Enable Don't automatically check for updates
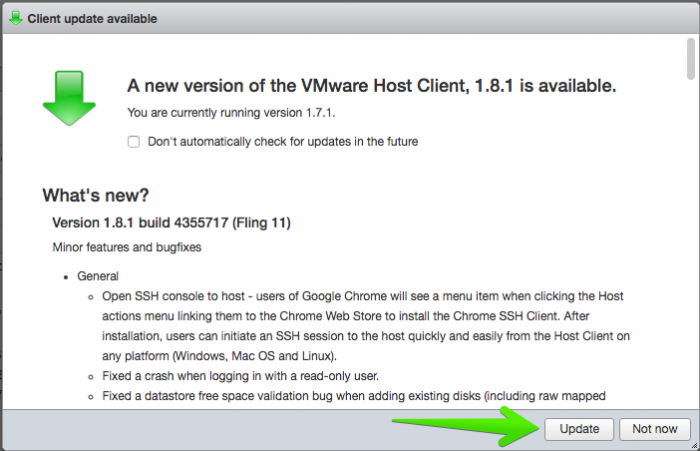 (133, 142)
